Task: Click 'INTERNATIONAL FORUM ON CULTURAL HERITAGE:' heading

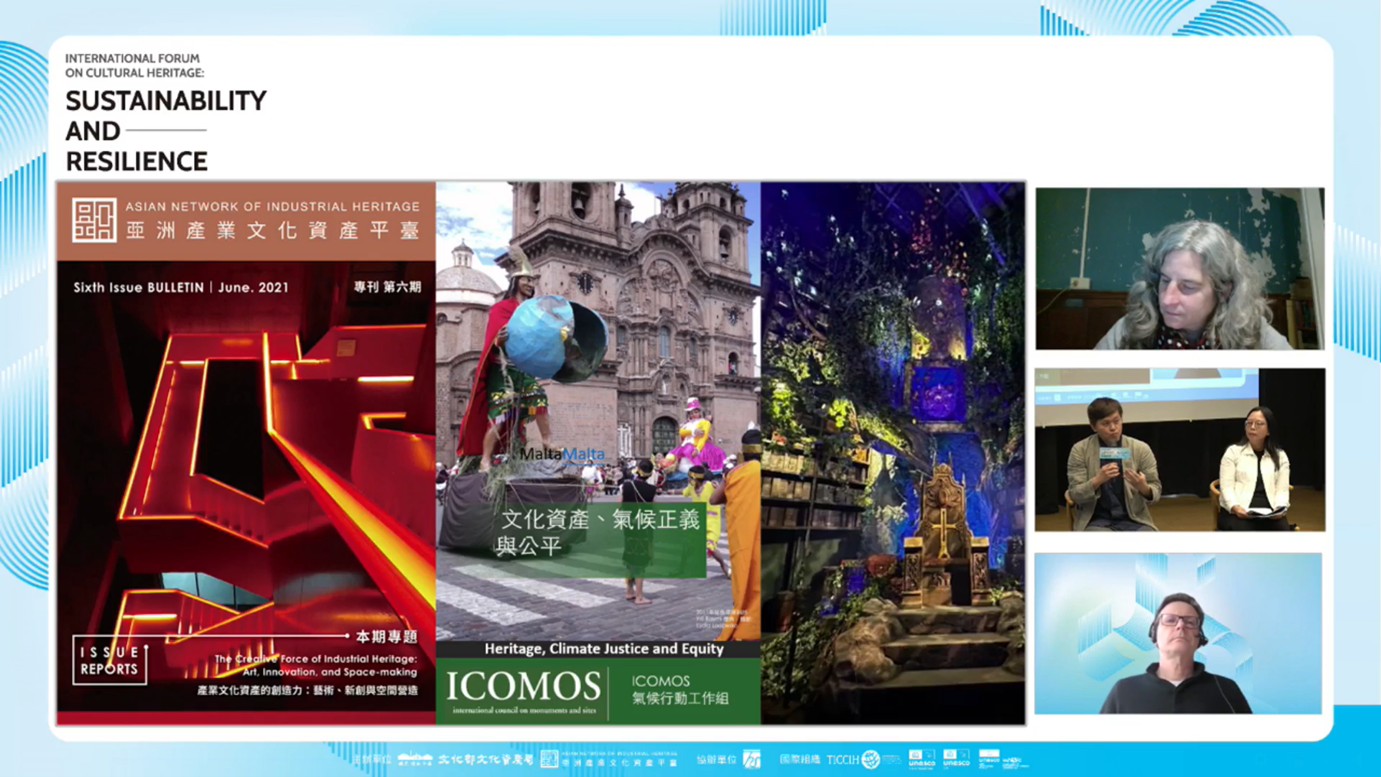Action: click(x=135, y=66)
